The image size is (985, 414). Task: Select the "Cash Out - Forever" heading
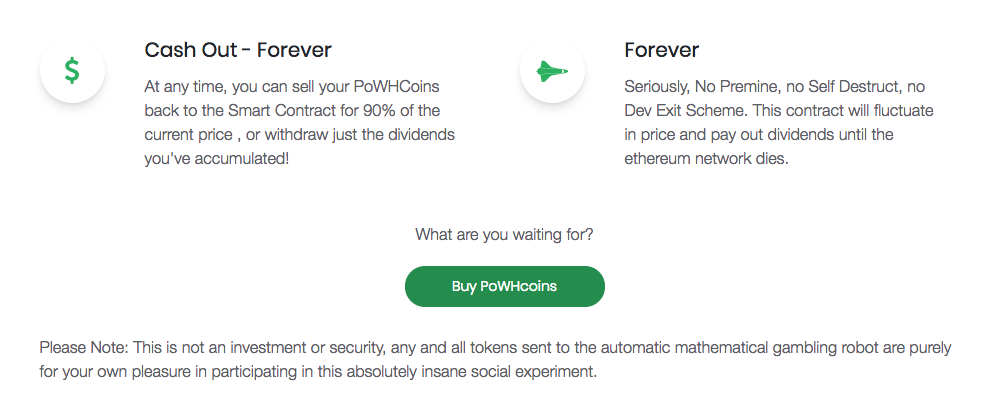point(238,50)
